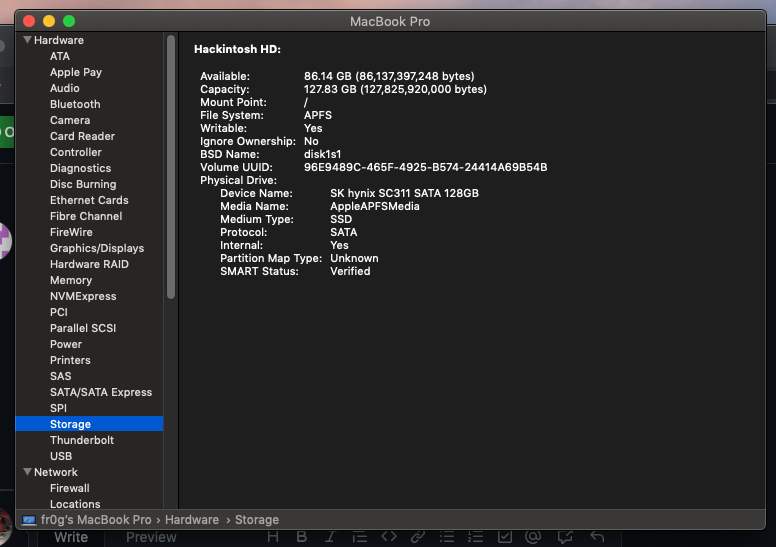Open the Printers entry

click(70, 360)
